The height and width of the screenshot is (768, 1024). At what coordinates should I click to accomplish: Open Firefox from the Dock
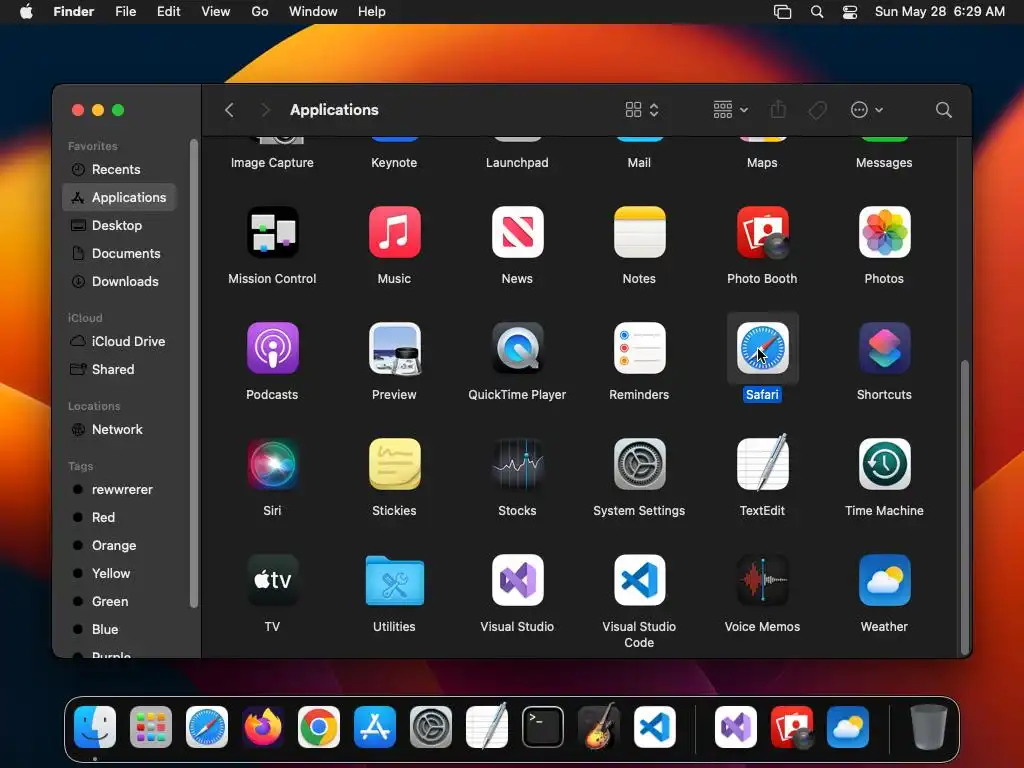[x=263, y=727]
